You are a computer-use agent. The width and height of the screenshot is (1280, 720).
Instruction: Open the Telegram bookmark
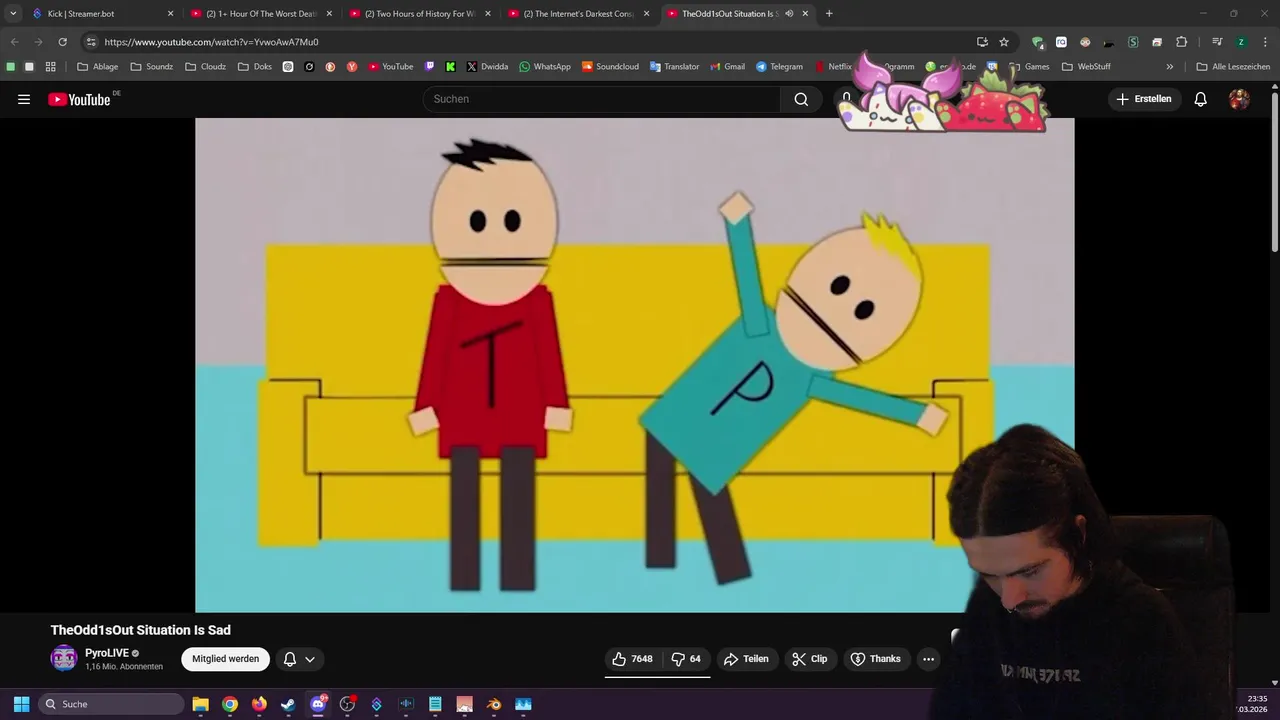779,67
